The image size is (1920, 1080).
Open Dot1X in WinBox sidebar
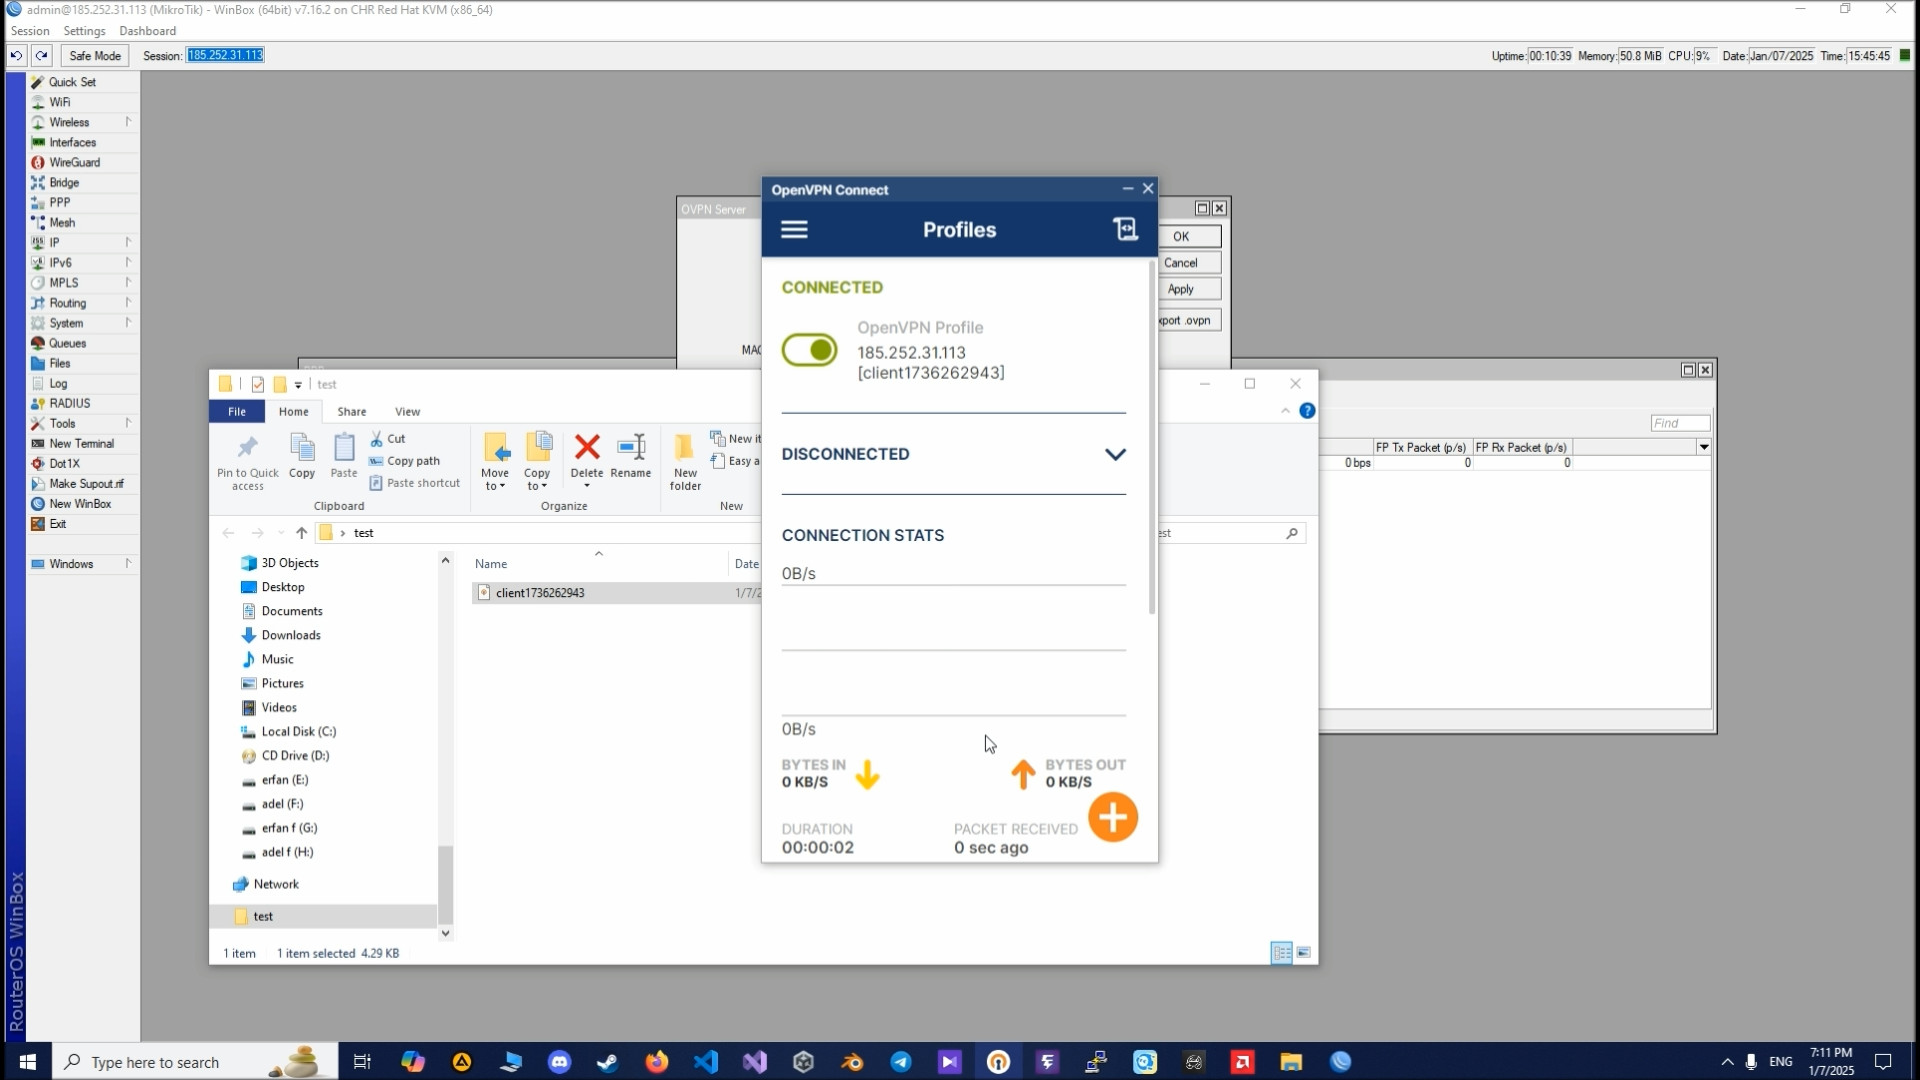(64, 463)
